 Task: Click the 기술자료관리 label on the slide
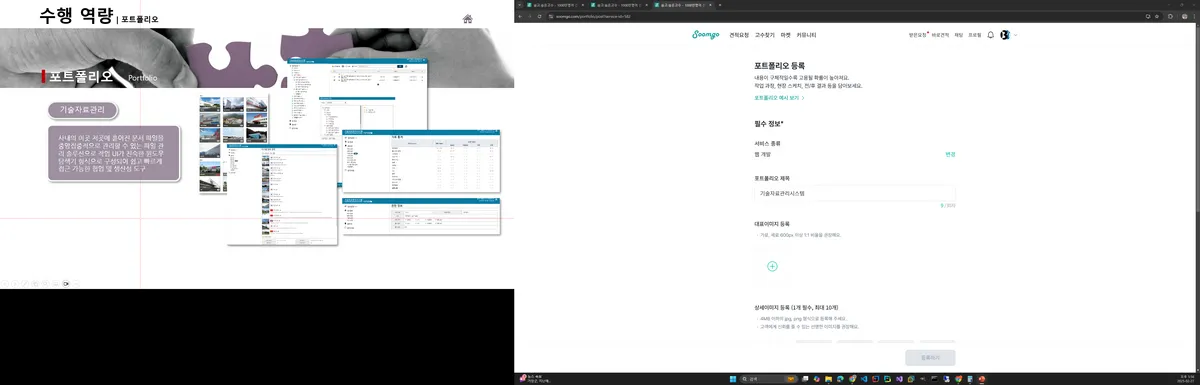pos(83,110)
